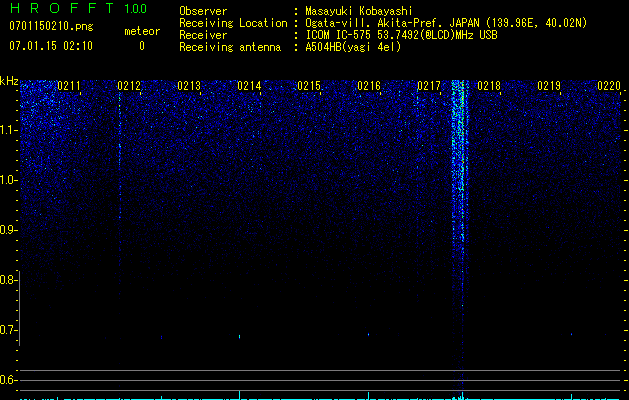Click the 0216 time marker
This screenshot has width=629, height=400.
(369, 86)
